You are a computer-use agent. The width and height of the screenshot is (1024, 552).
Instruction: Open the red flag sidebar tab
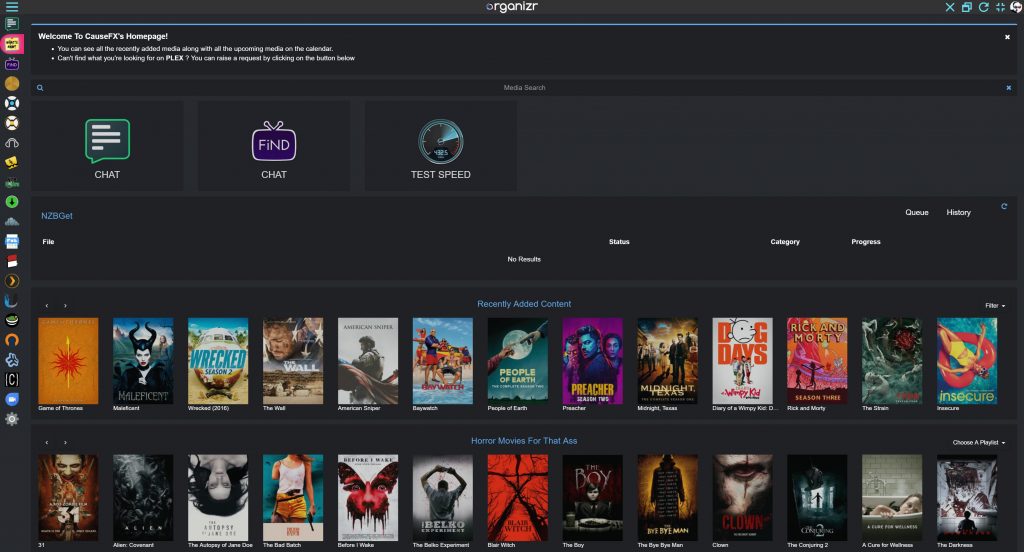click(12, 261)
